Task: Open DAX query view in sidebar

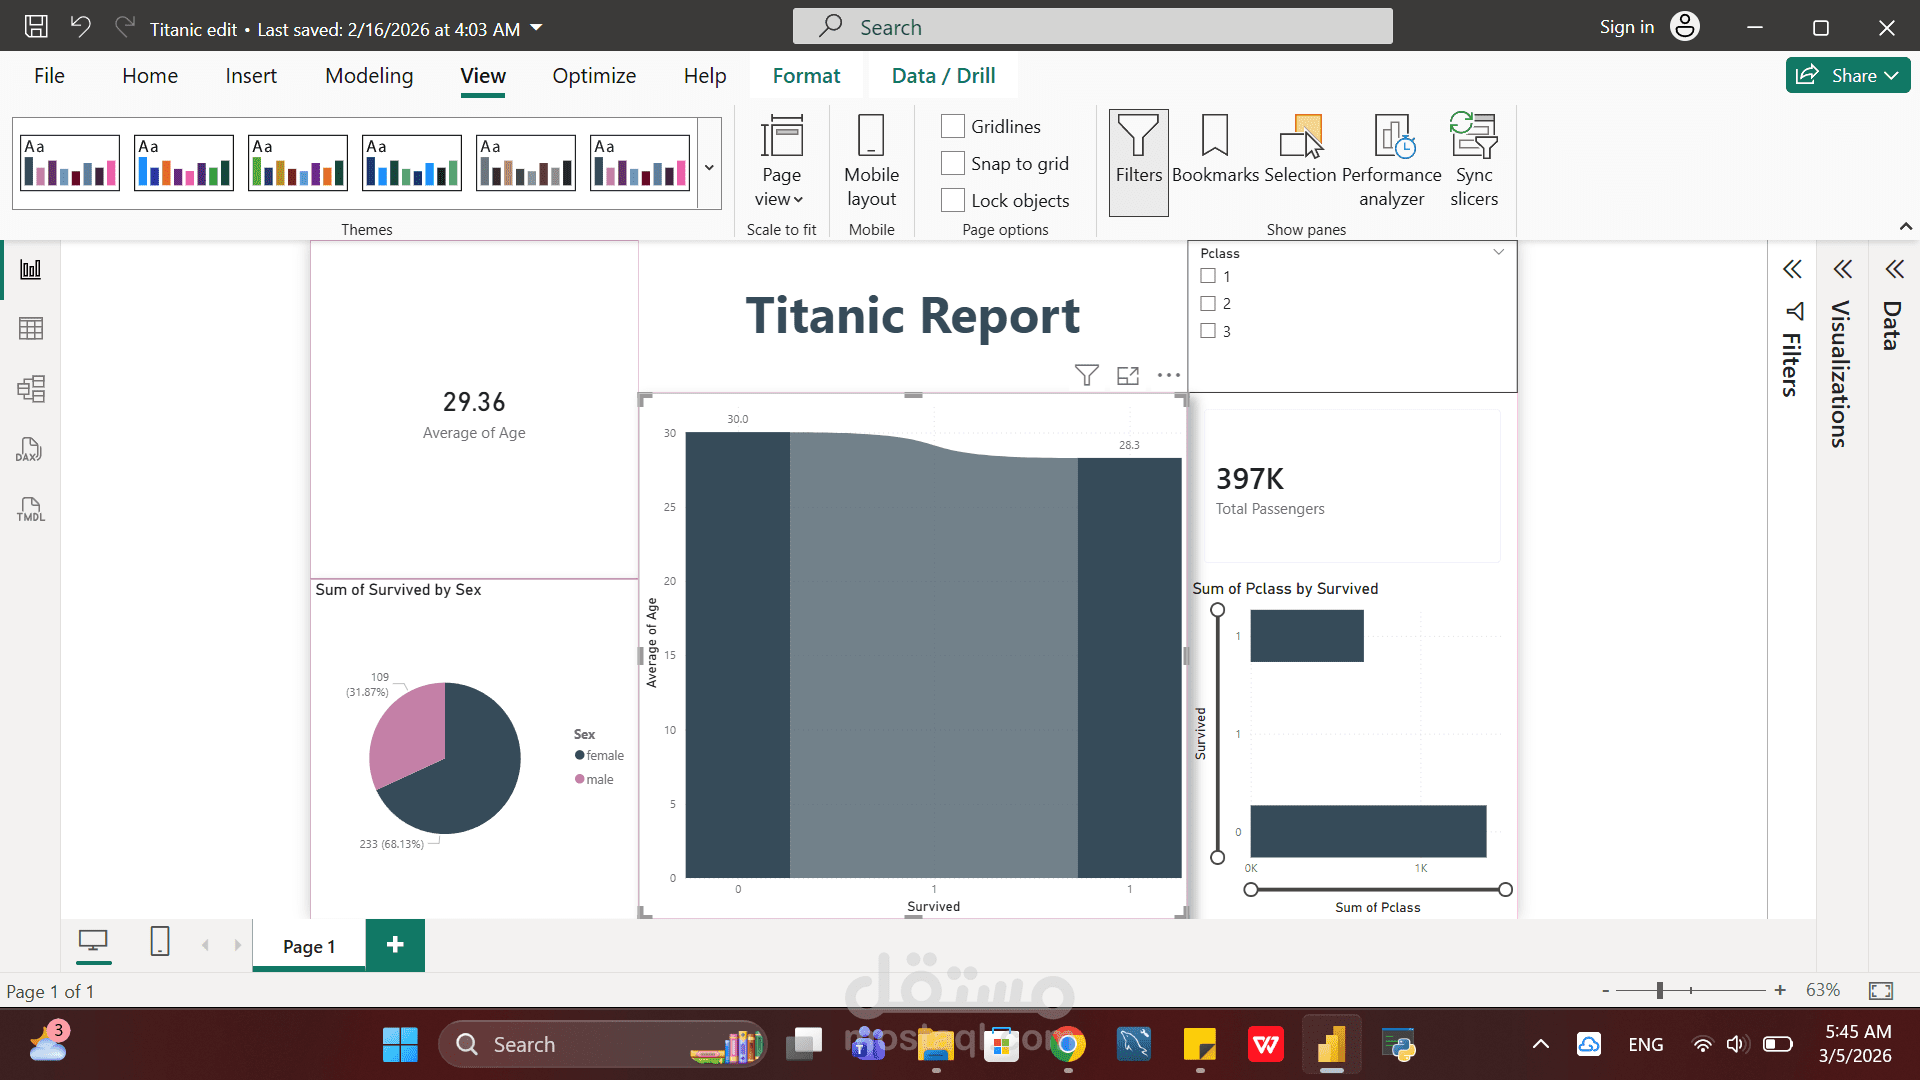Action: pyautogui.click(x=31, y=449)
